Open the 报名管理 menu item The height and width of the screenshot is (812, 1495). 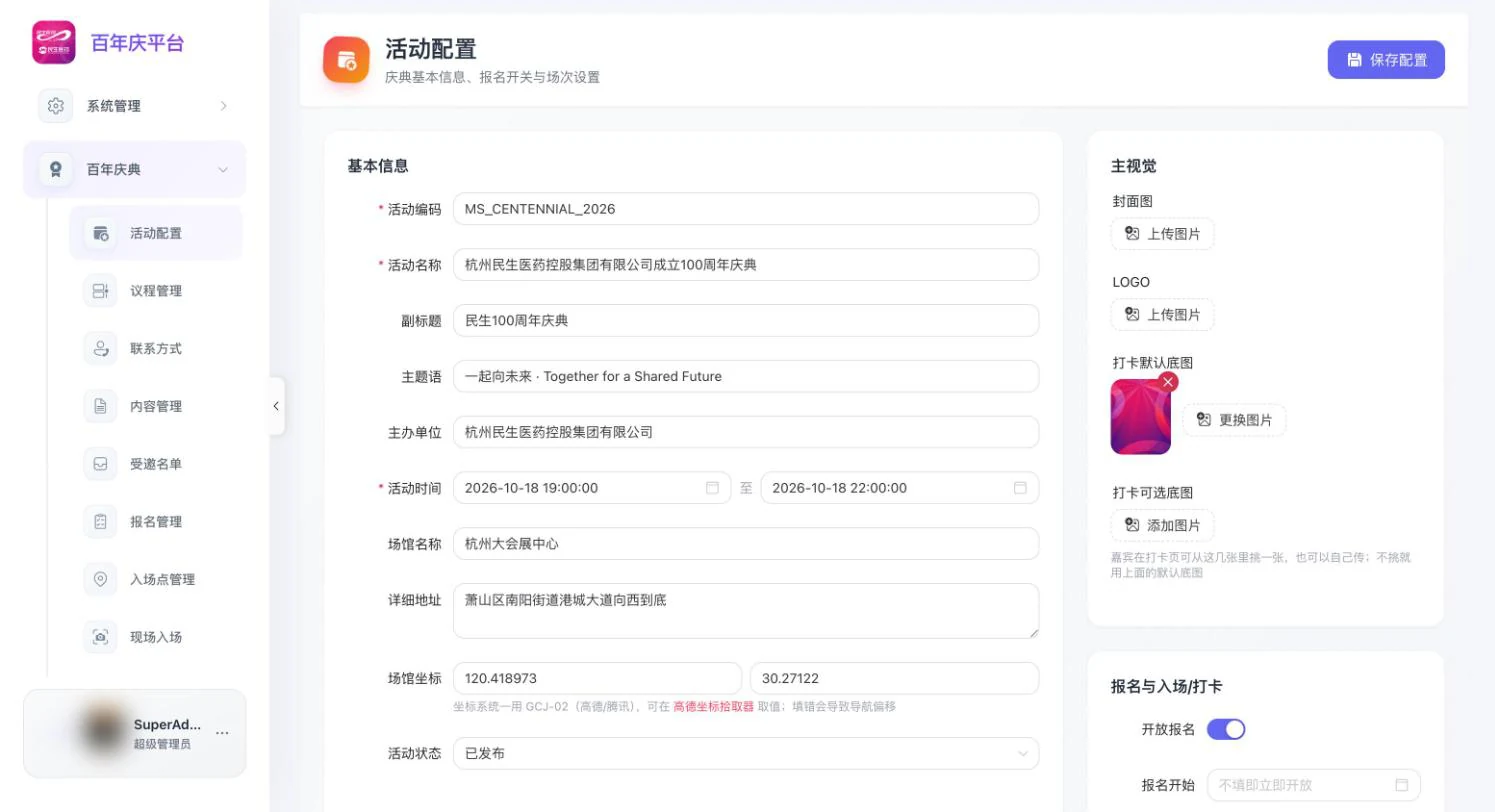pos(156,522)
